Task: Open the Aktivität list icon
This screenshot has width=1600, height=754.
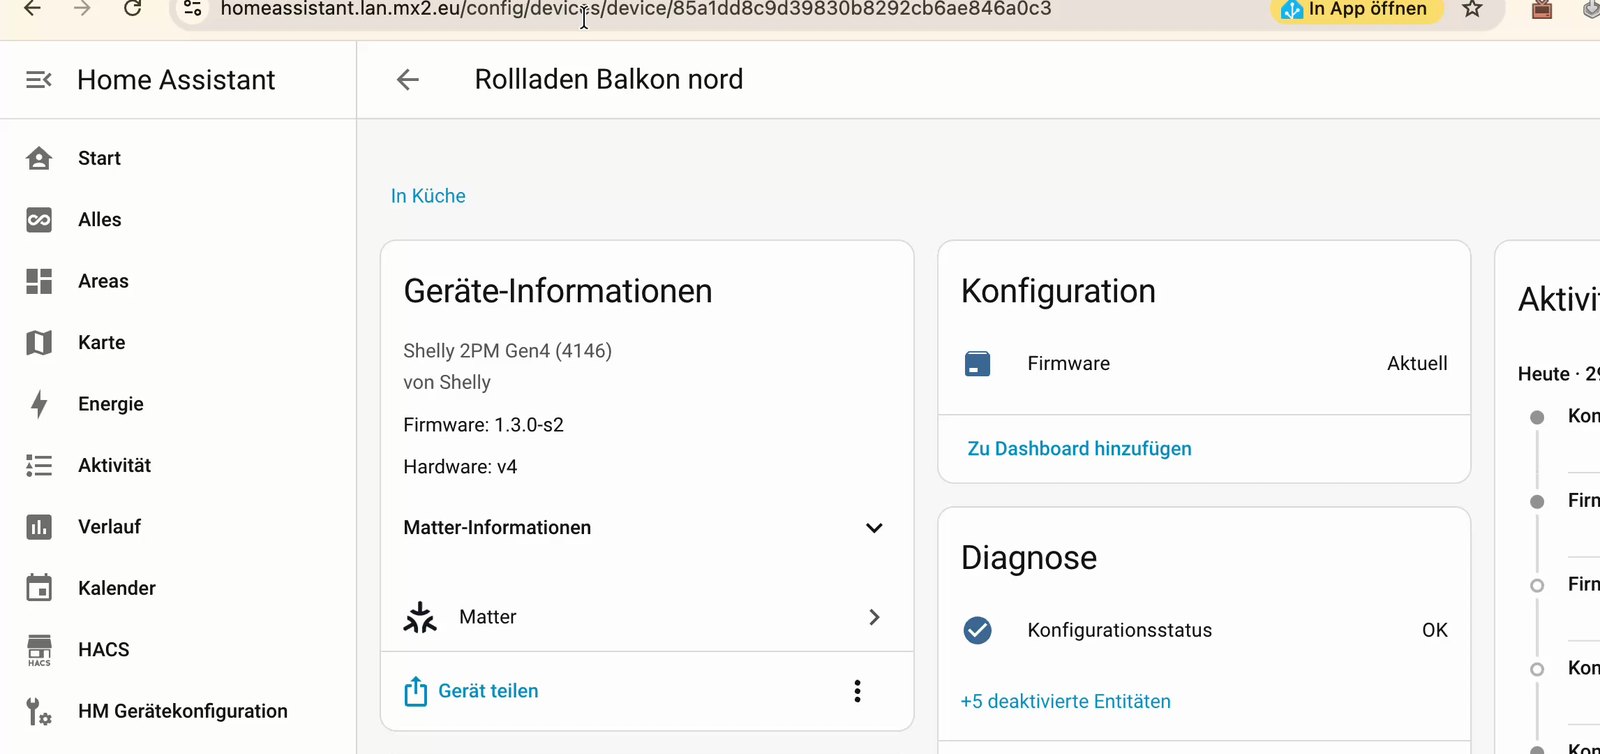Action: [39, 465]
